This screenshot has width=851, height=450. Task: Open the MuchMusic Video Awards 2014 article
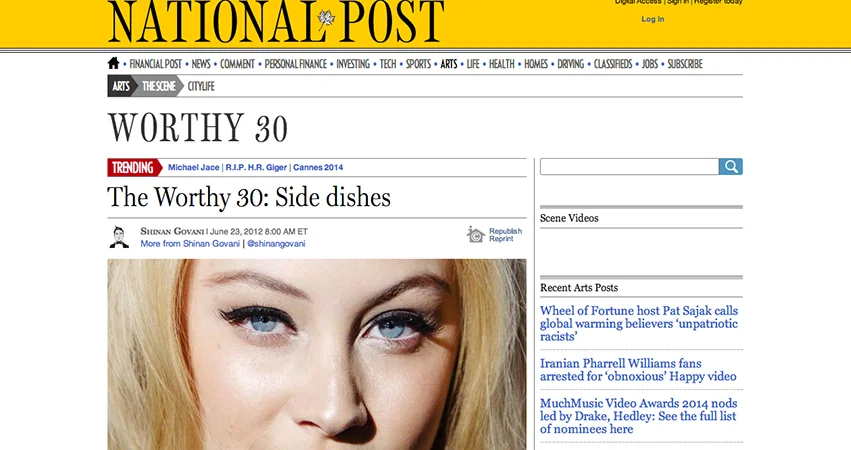tap(638, 416)
